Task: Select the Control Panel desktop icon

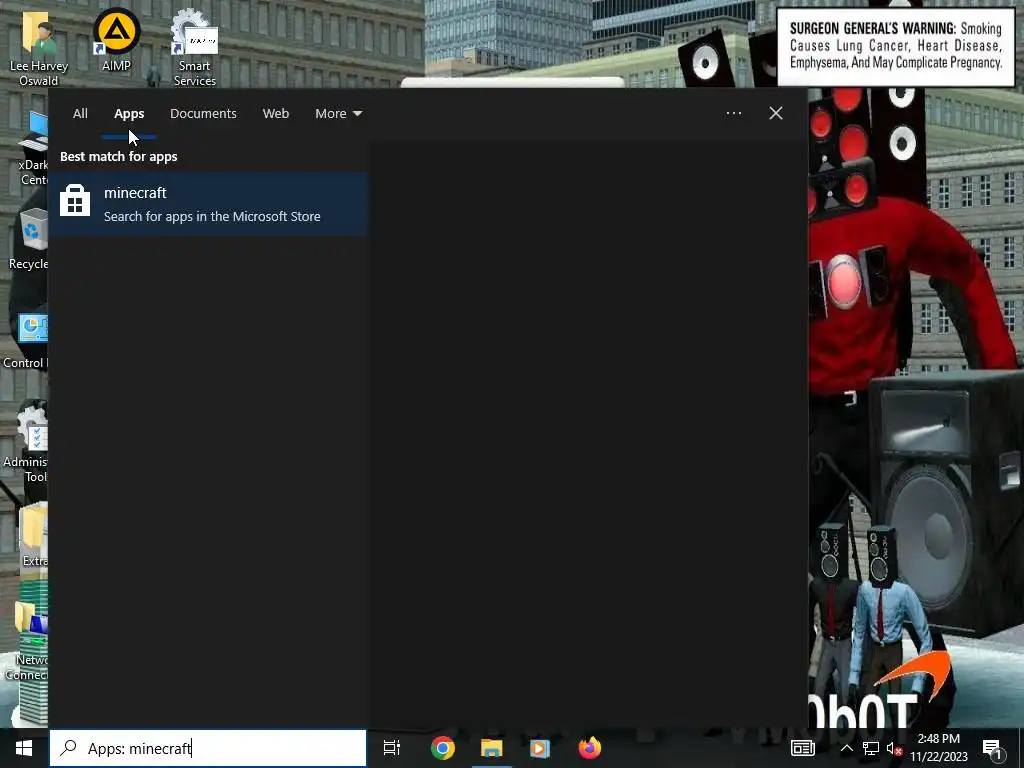Action: (x=26, y=341)
